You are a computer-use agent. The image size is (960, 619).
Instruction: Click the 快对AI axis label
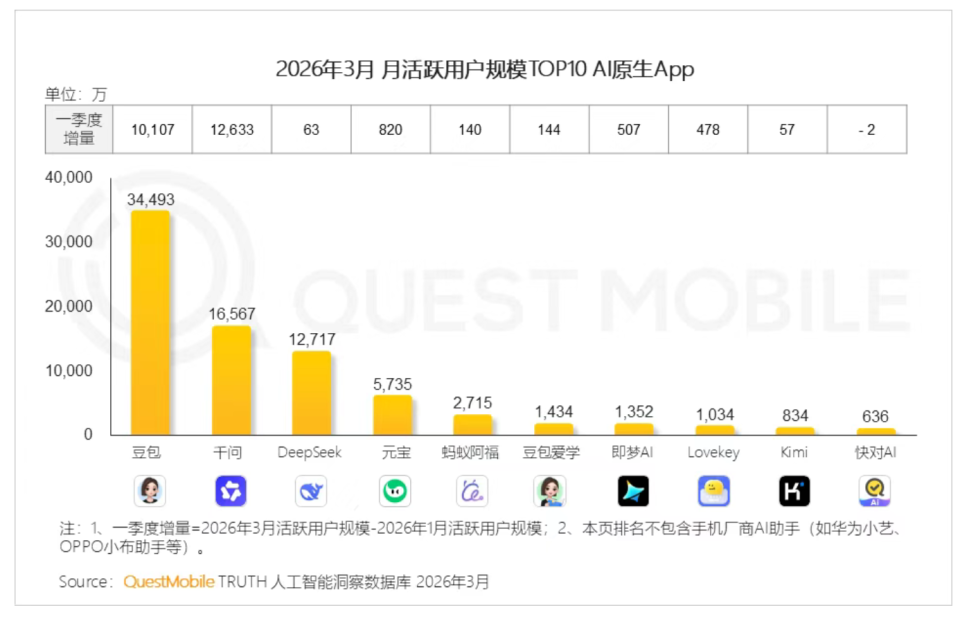tap(876, 452)
